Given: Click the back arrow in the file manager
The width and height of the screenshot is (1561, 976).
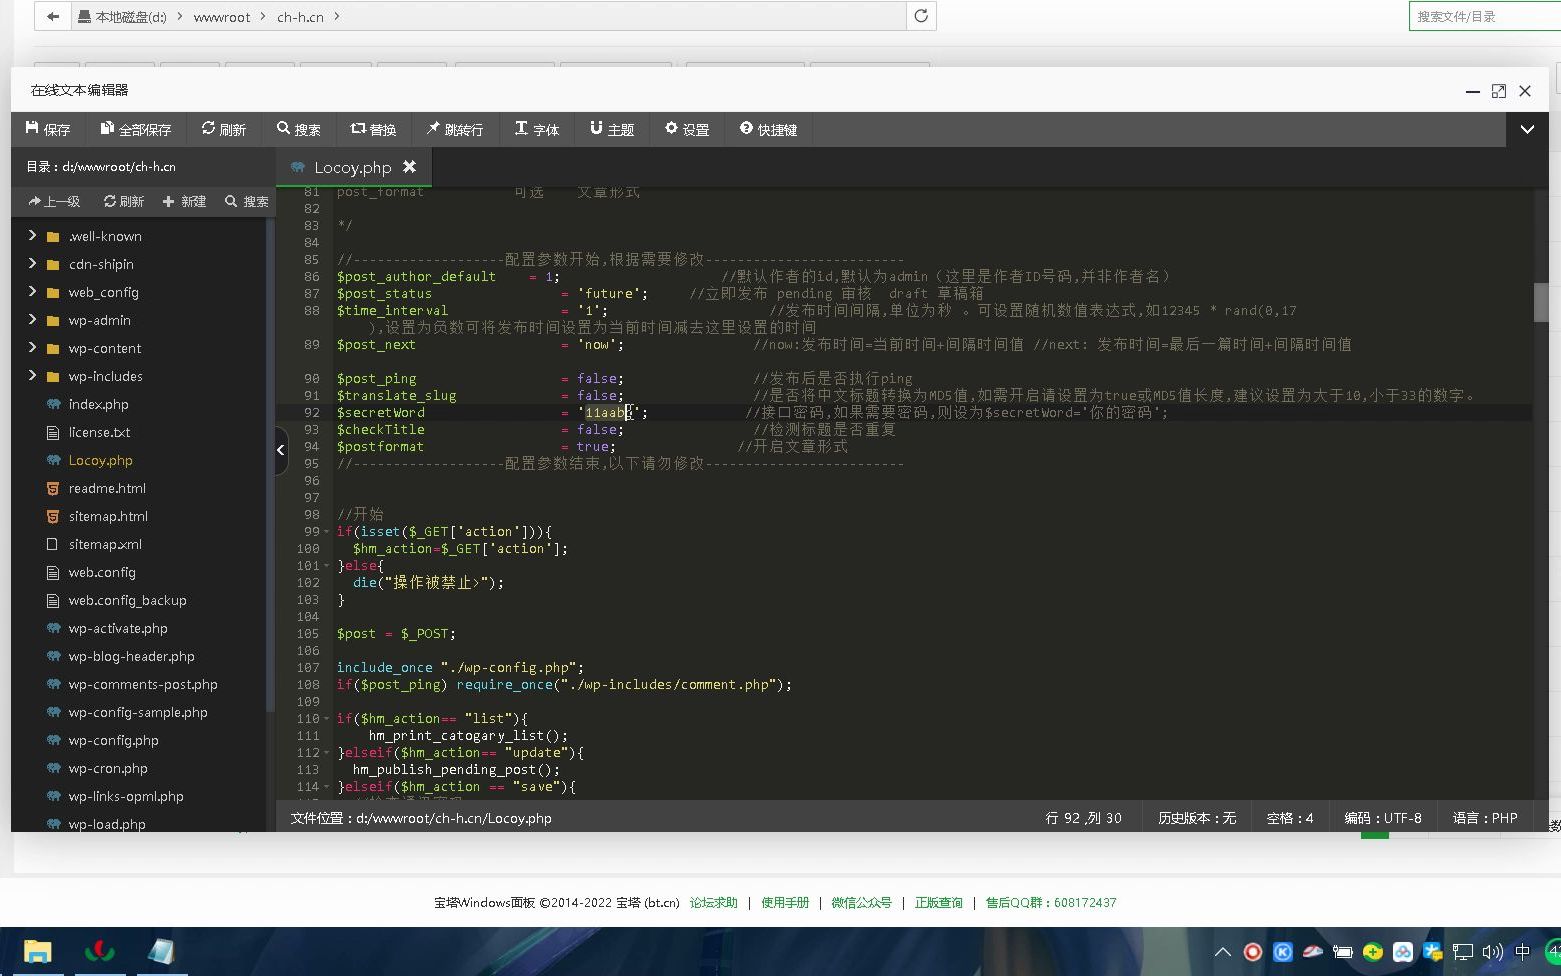Looking at the screenshot, I should tap(53, 16).
